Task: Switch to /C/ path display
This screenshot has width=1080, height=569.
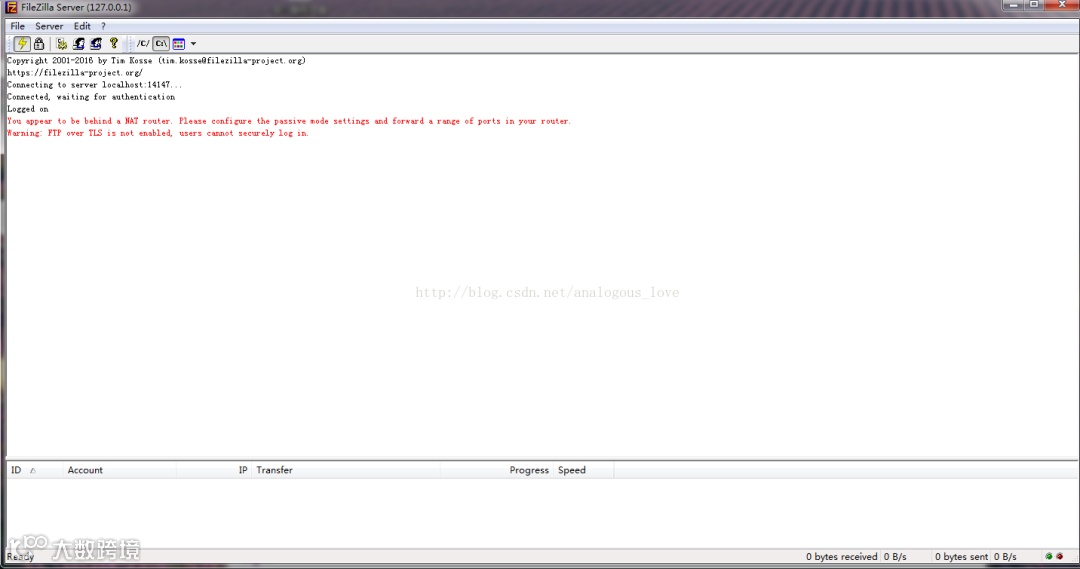Action: 143,43
